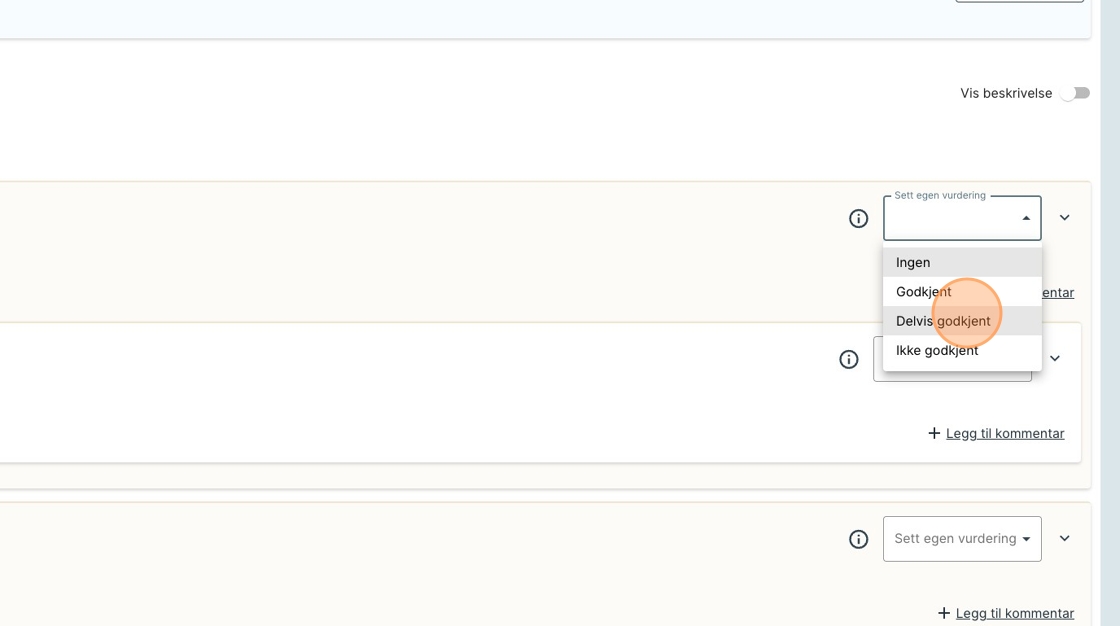1120x626 pixels.
Task: Click info icon beside the open vurdering dropdown
Action: 858,218
